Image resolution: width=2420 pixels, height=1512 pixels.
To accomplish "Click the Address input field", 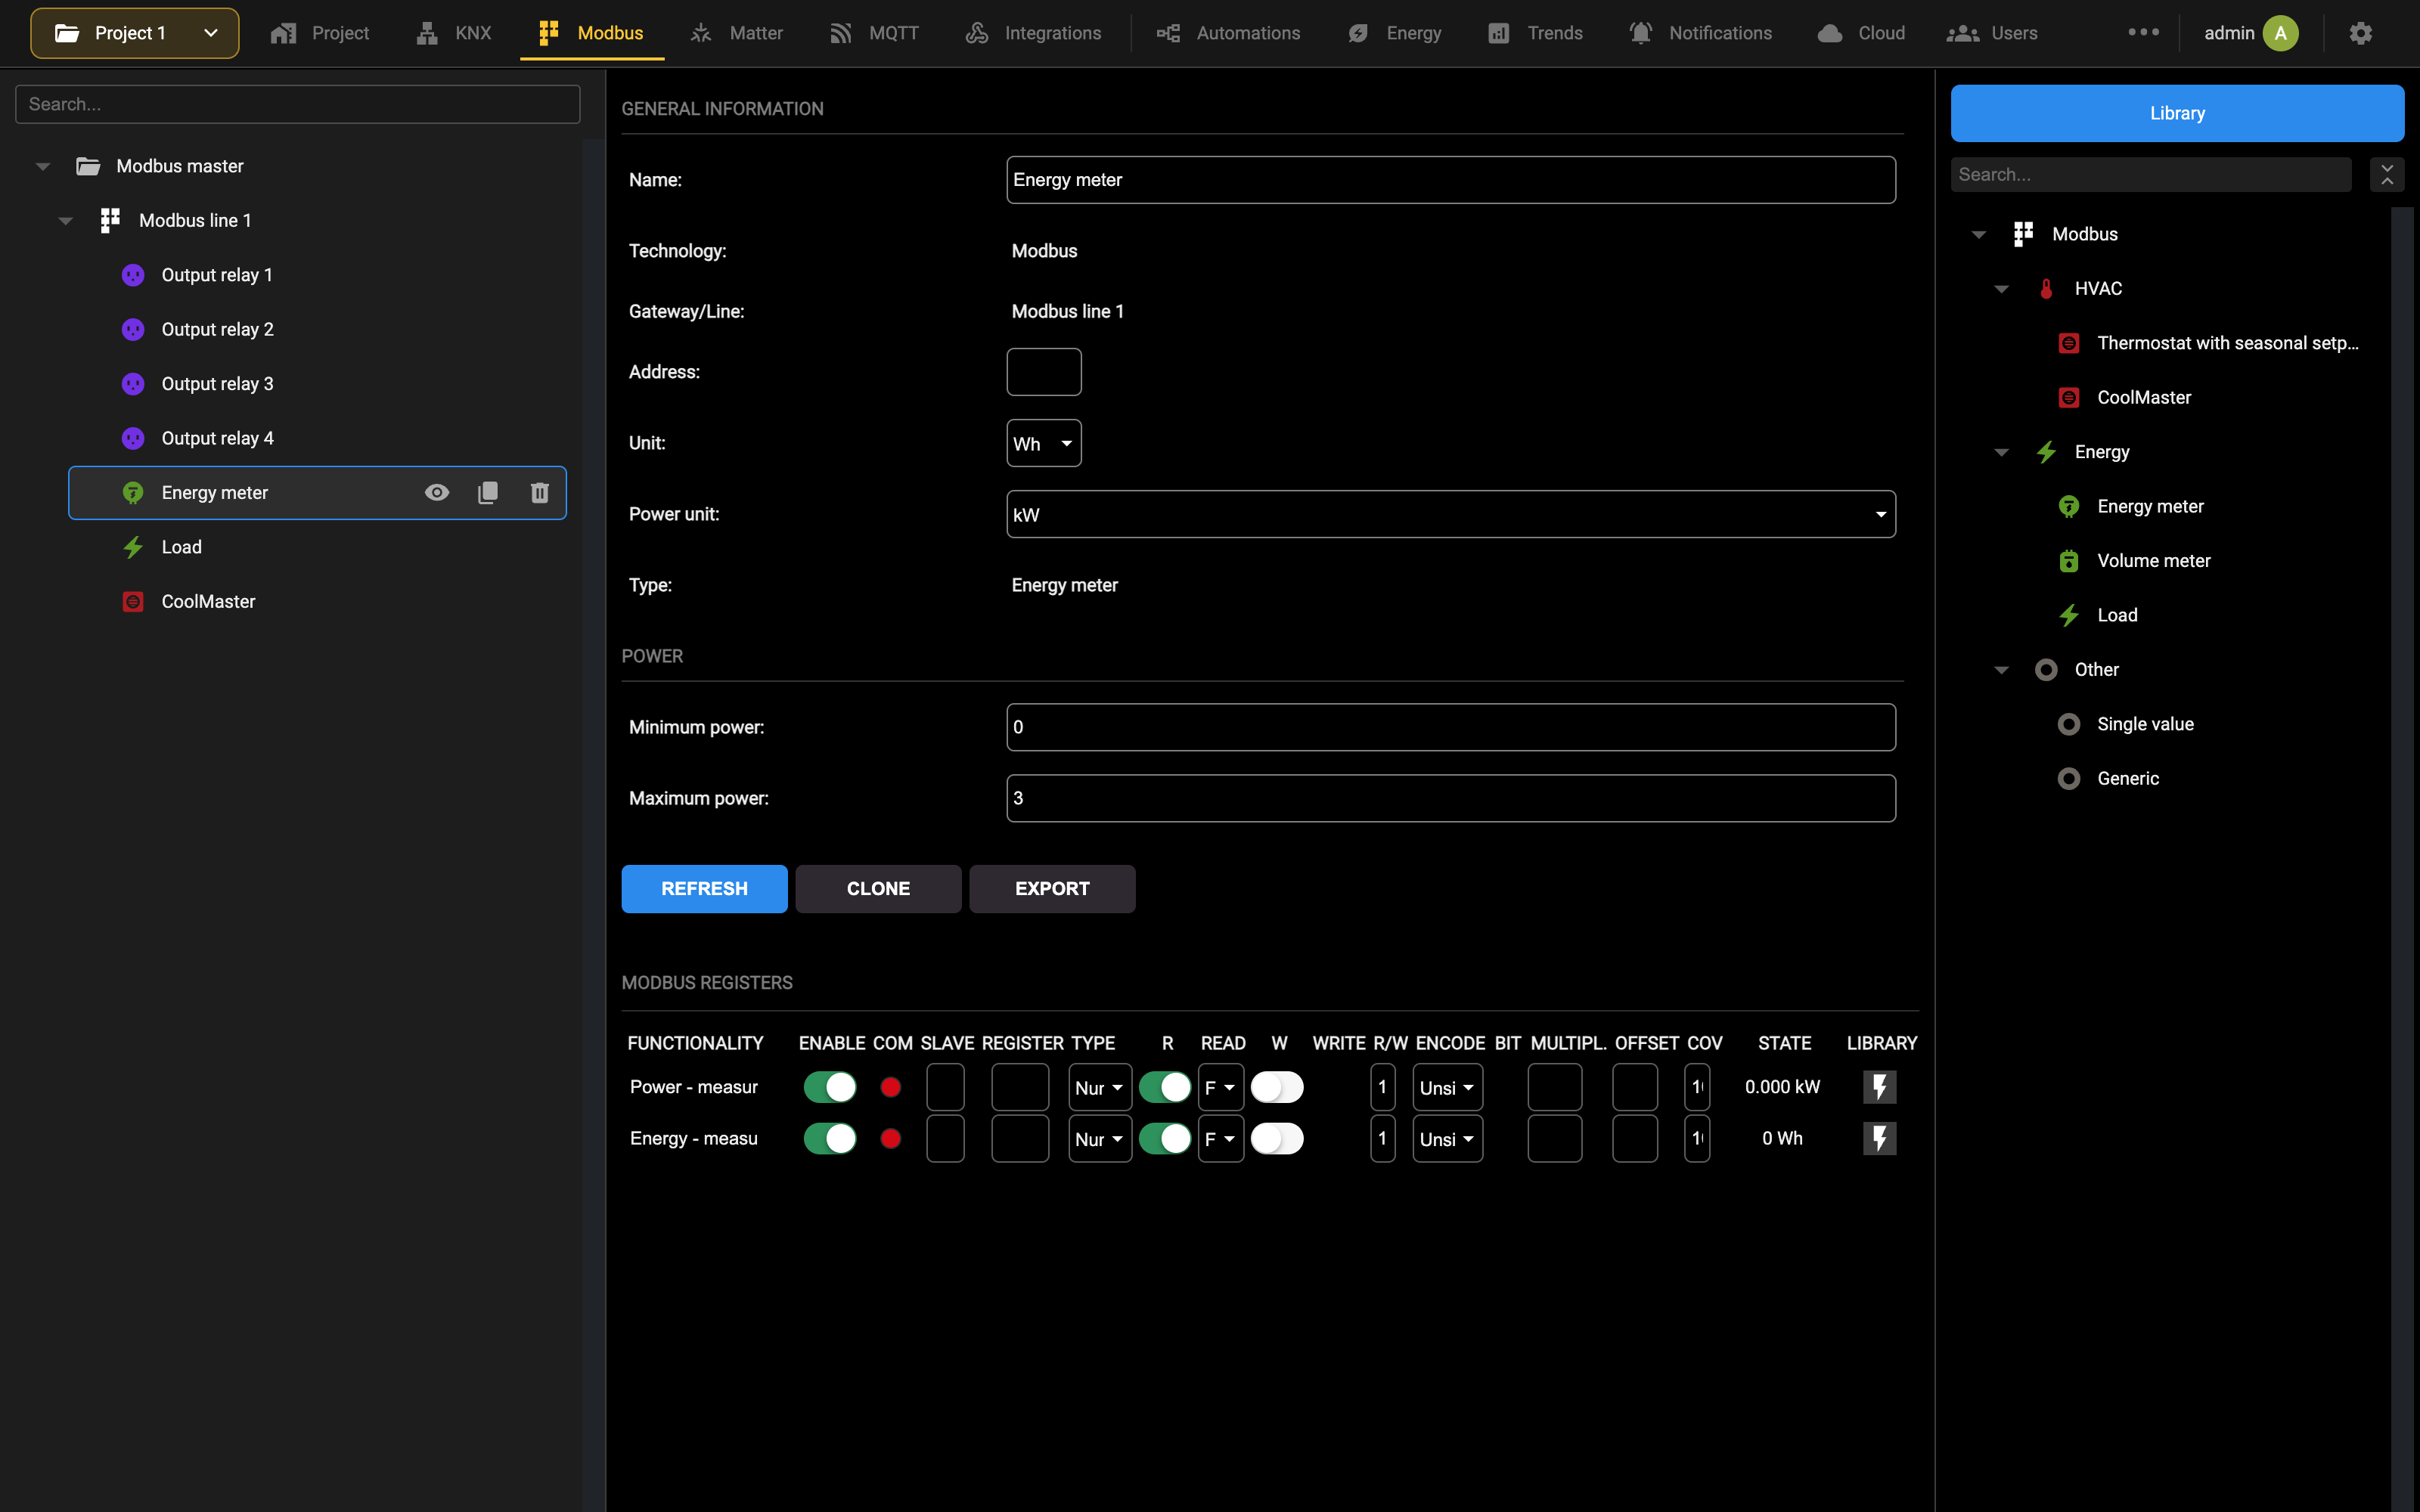I will pyautogui.click(x=1044, y=372).
